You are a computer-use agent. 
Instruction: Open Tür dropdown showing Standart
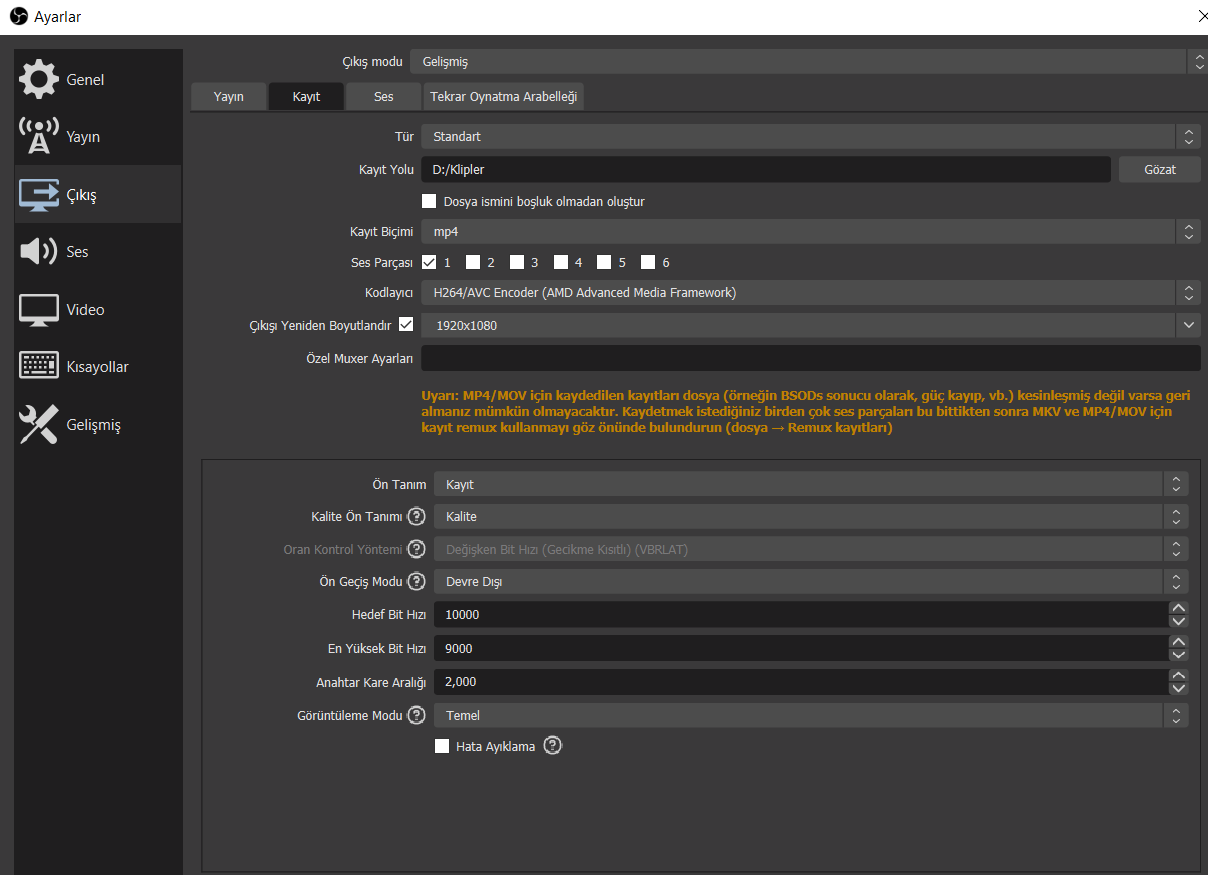[810, 136]
